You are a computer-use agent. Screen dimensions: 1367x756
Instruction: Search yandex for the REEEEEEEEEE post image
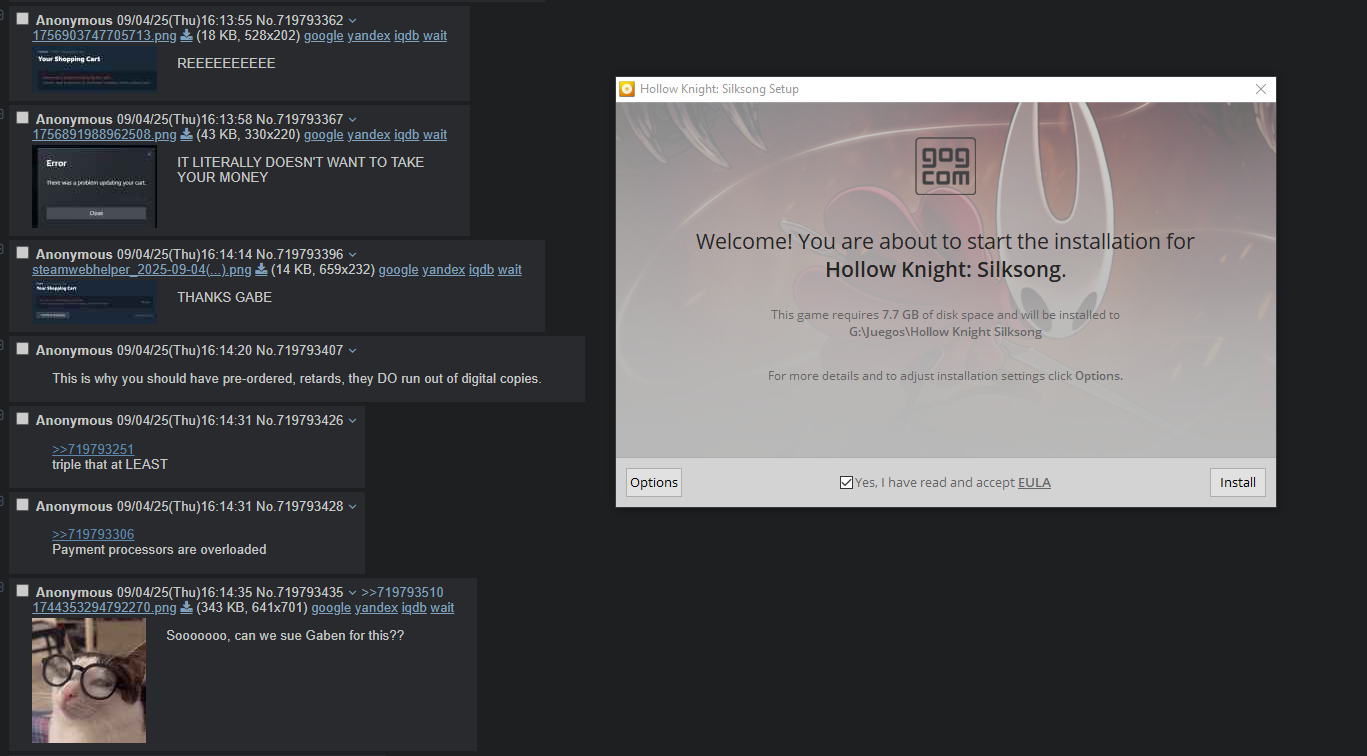(x=369, y=36)
